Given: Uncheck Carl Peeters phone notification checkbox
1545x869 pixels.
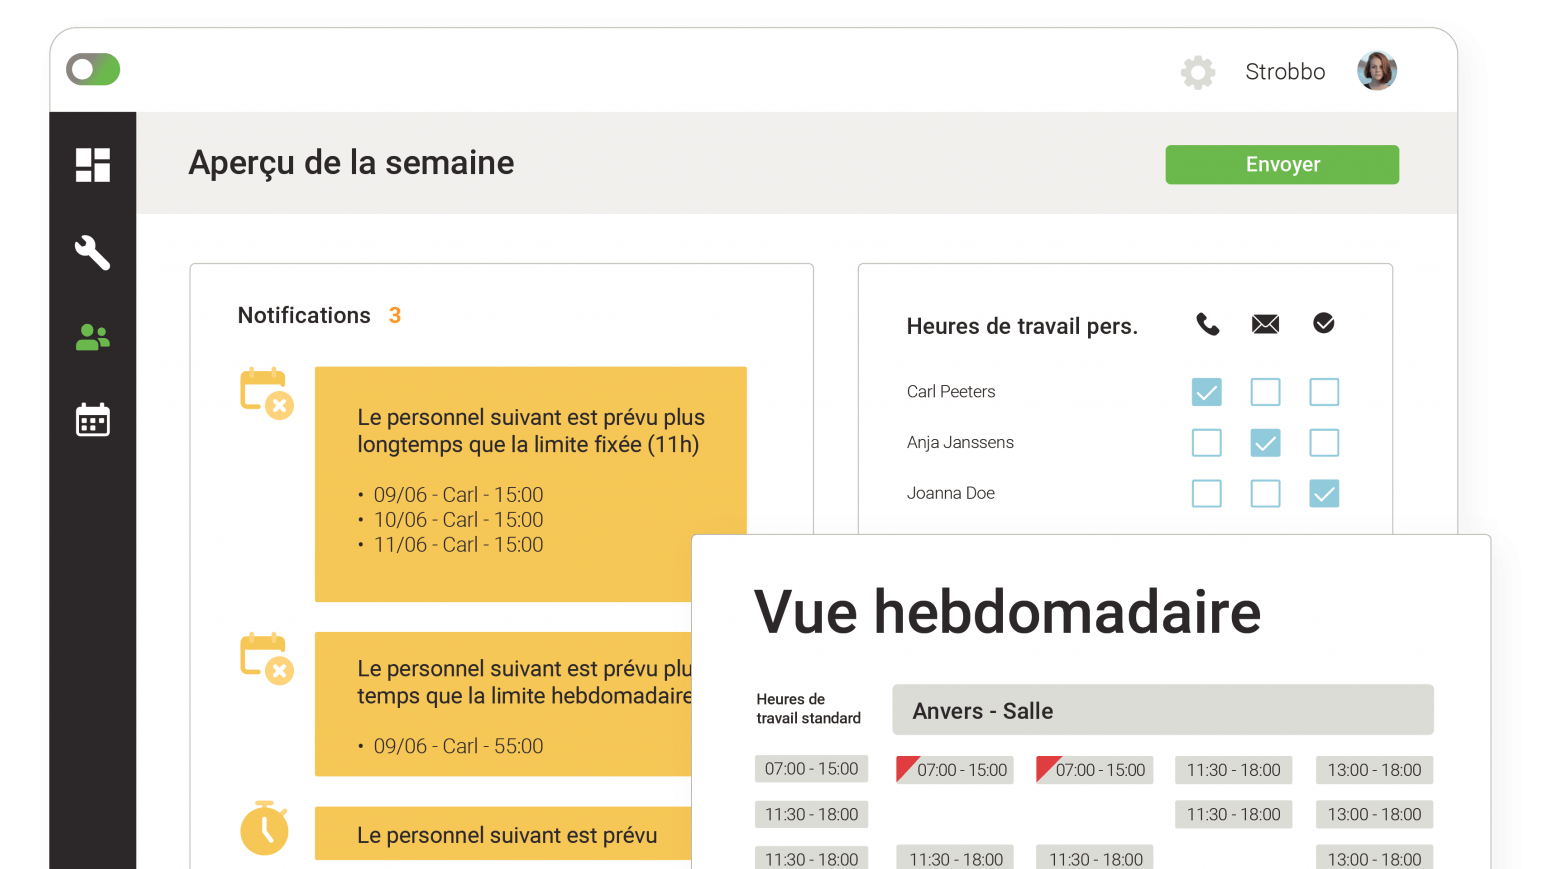Looking at the screenshot, I should click(x=1207, y=392).
